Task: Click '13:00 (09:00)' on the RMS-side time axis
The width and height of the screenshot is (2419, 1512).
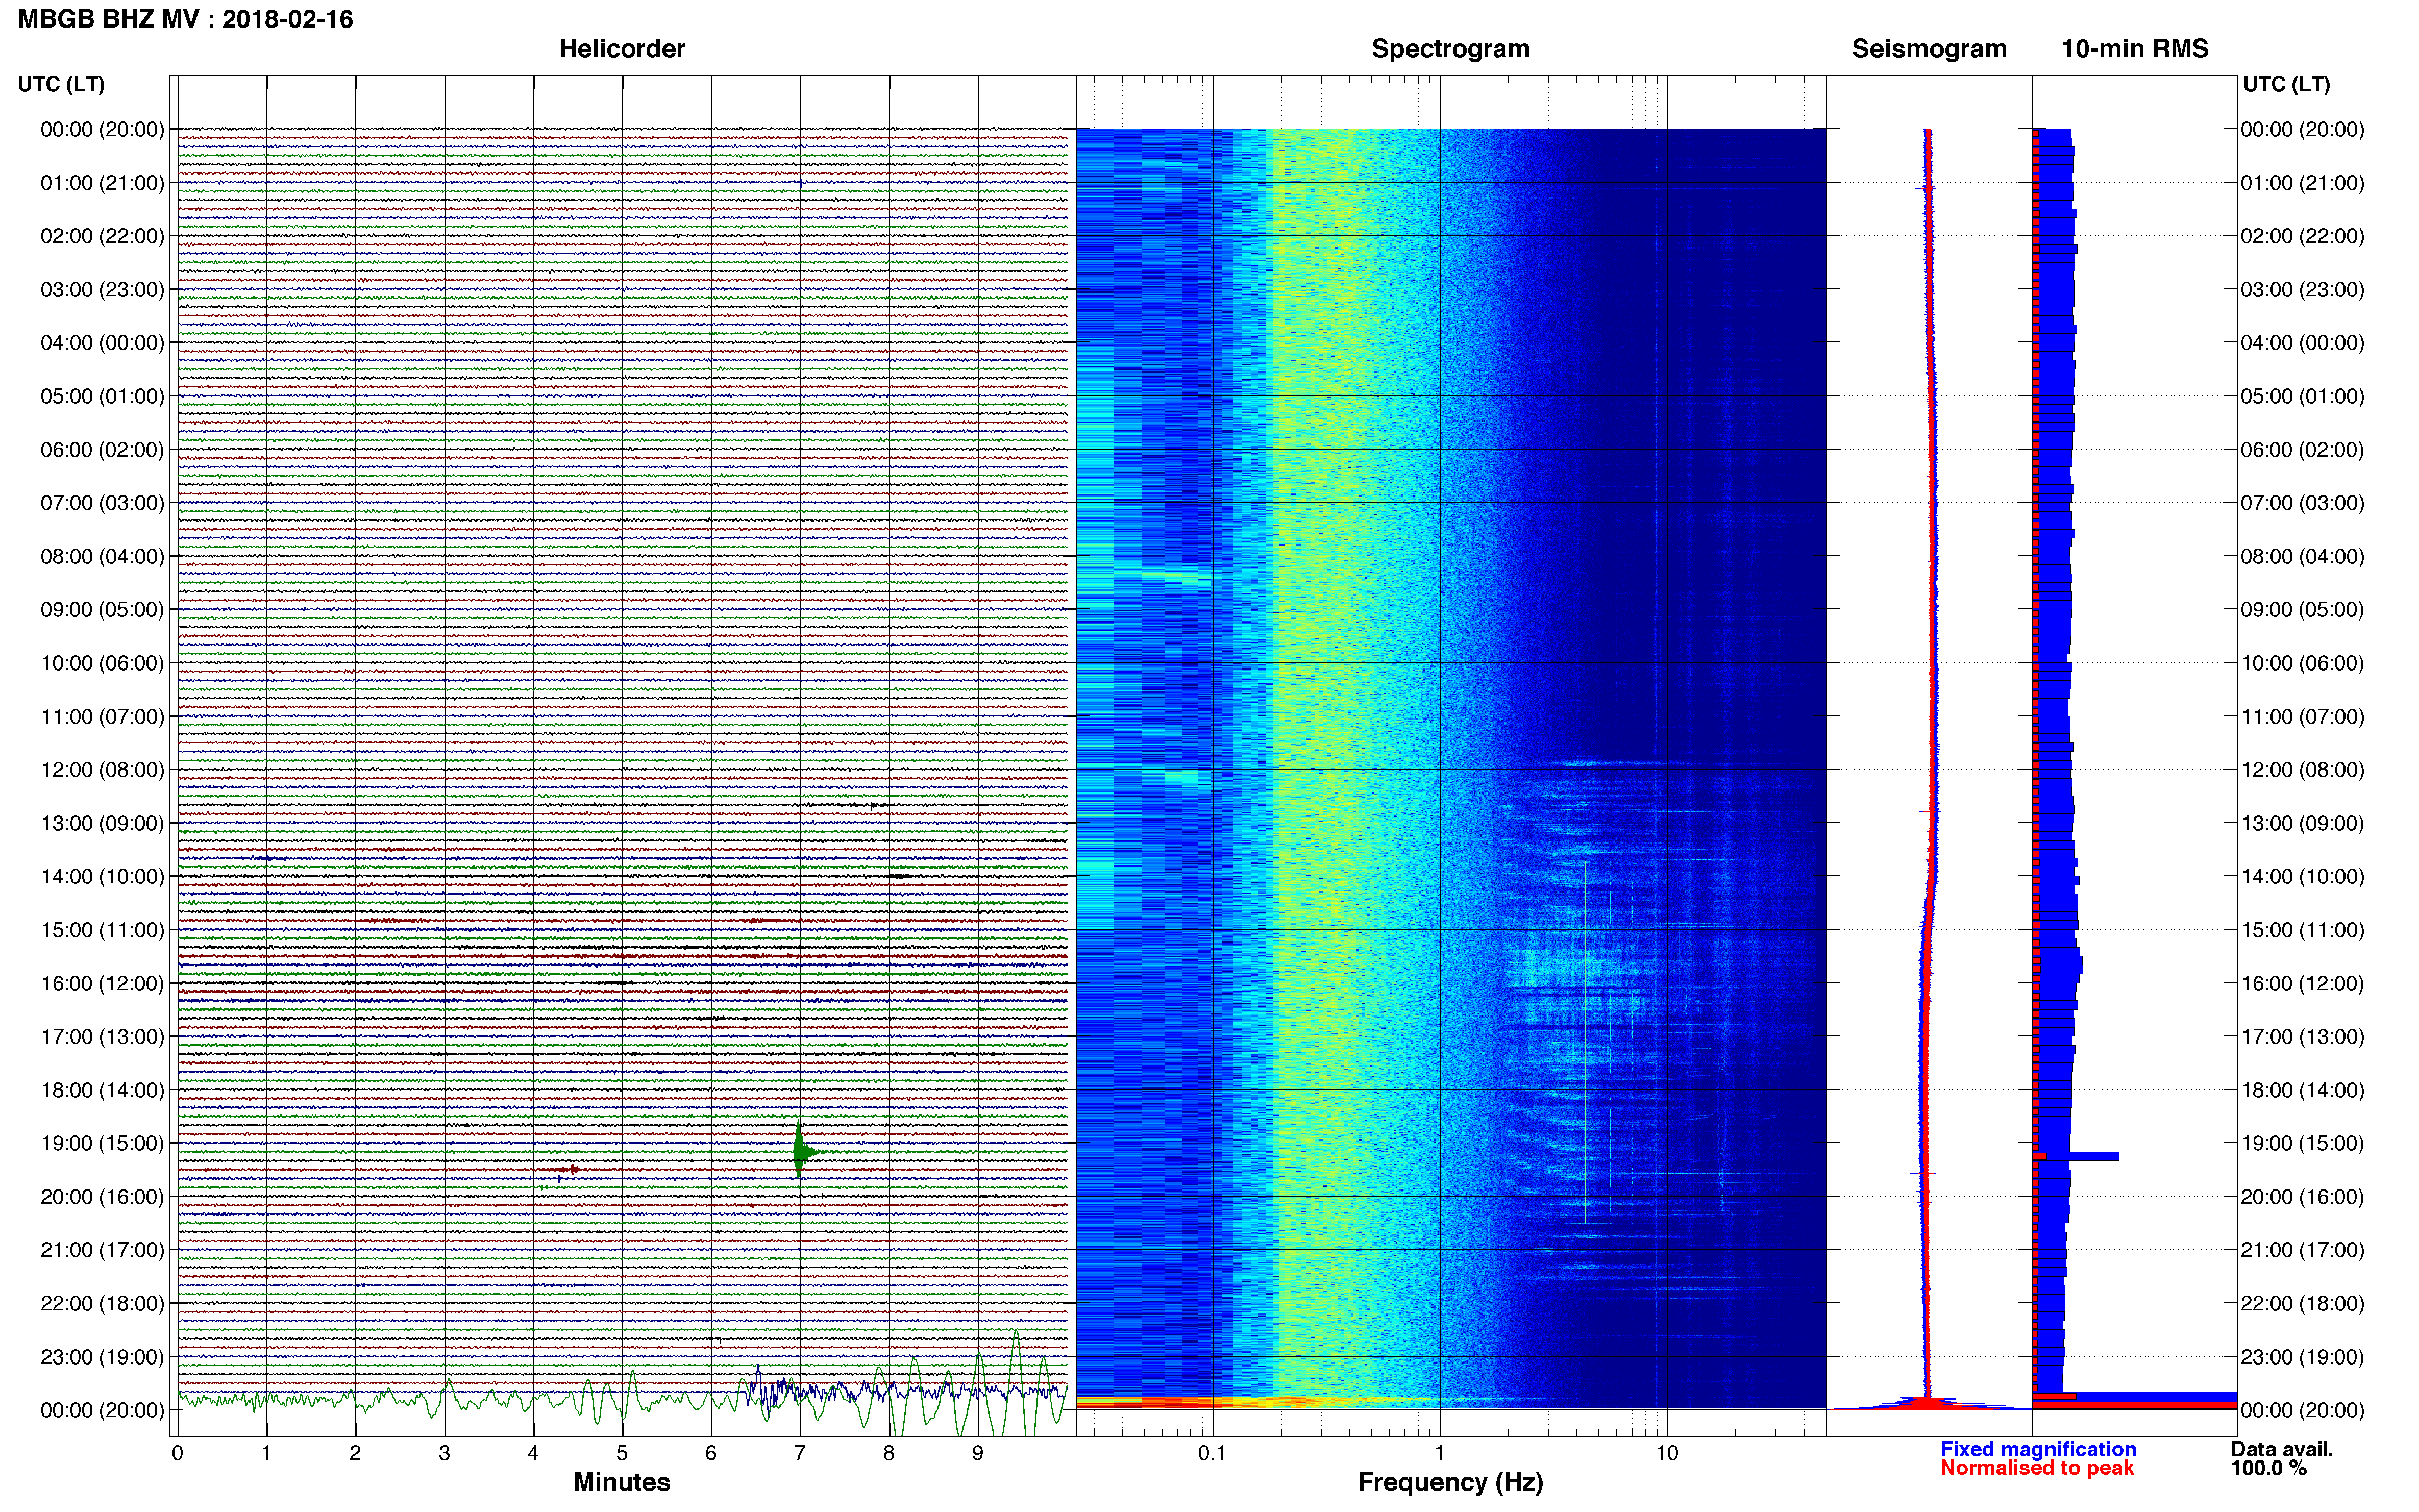Action: pyautogui.click(x=2302, y=823)
